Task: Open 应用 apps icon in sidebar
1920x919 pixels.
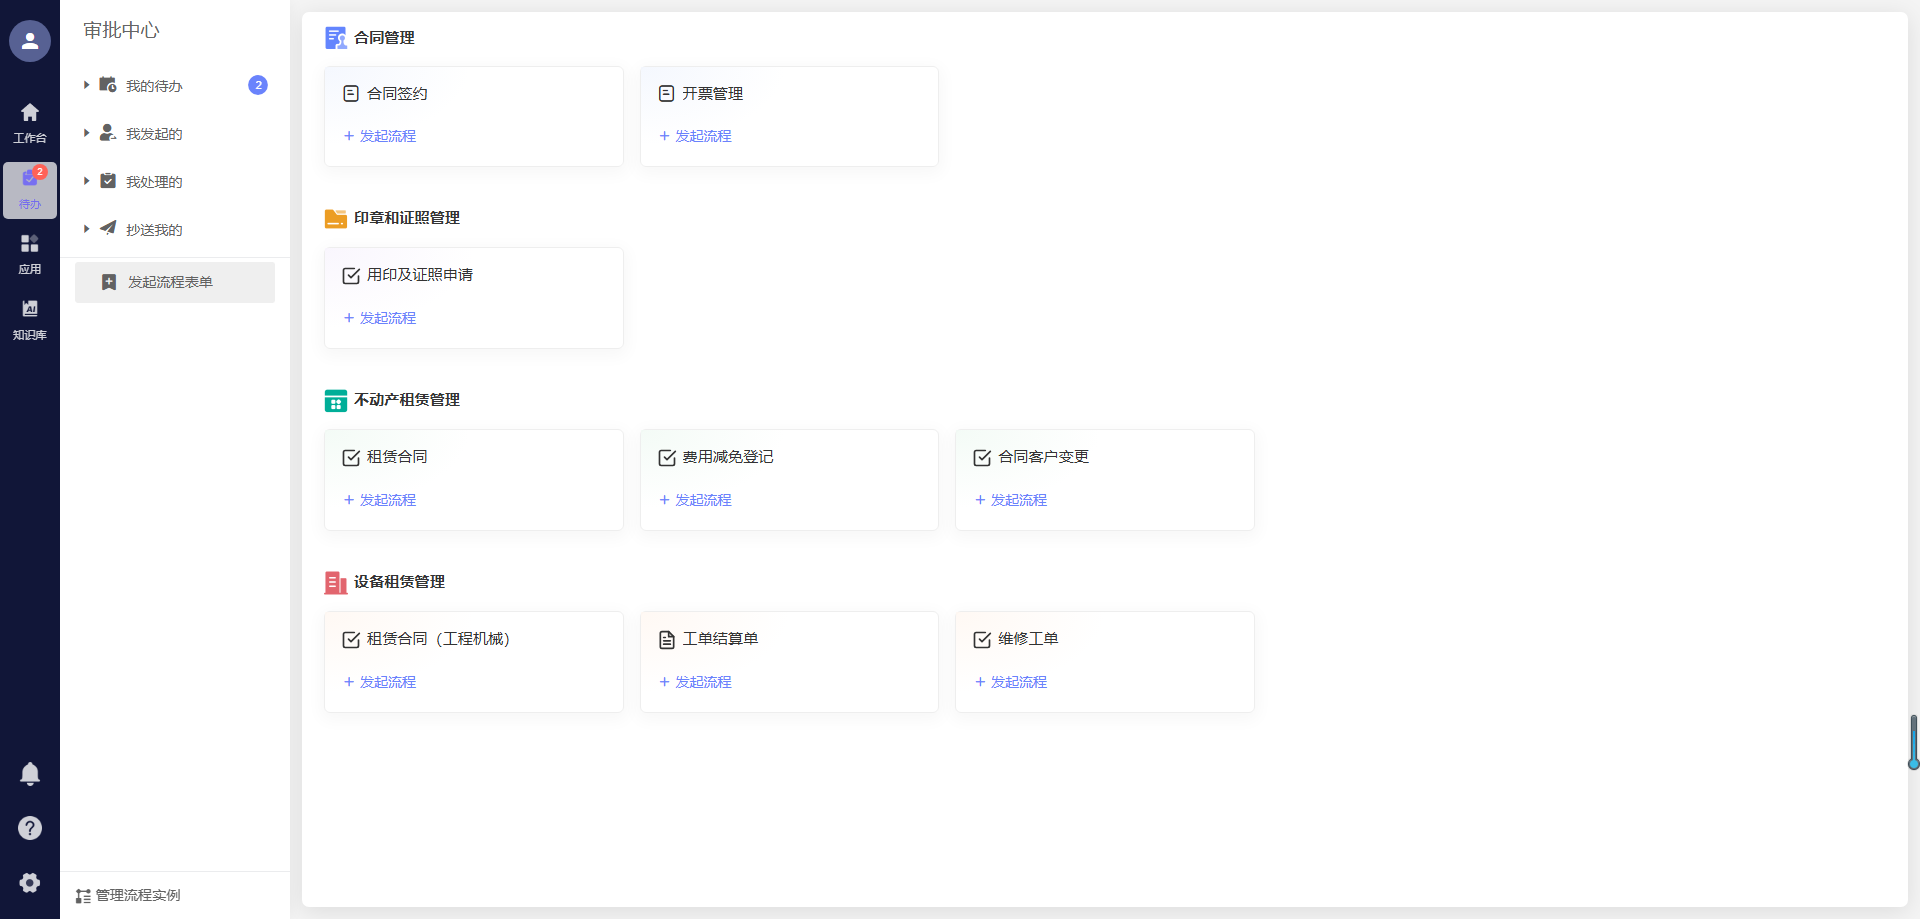Action: 30,254
